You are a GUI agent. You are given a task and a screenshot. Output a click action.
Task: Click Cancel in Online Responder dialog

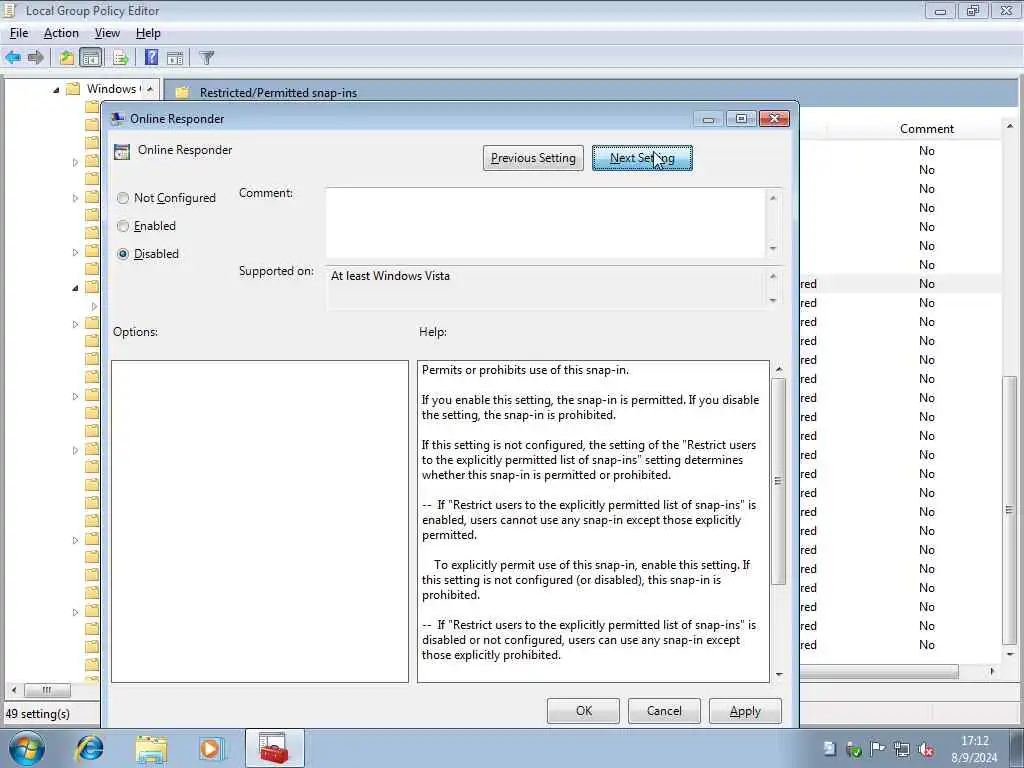pyautogui.click(x=664, y=711)
